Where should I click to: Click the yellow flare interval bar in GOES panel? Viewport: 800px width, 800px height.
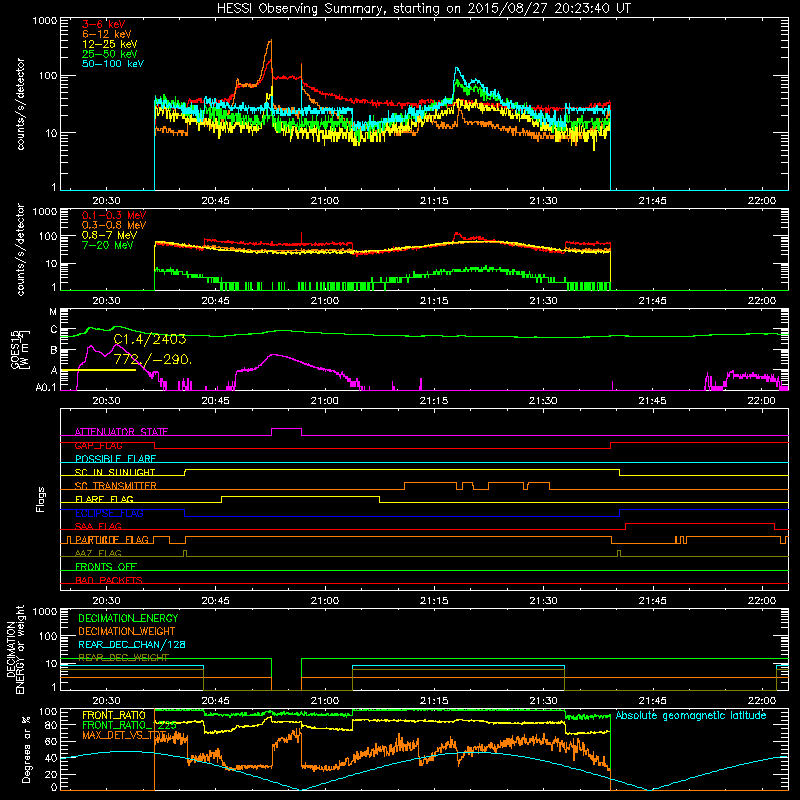(98, 370)
